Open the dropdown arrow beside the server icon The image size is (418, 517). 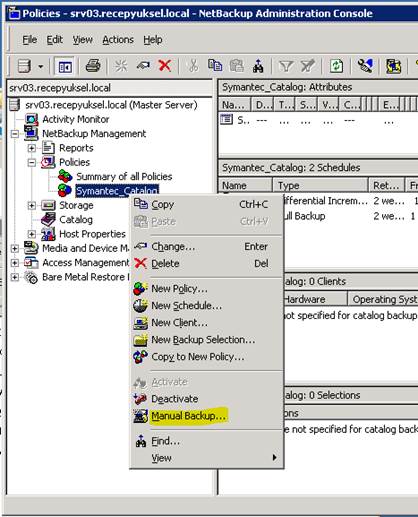[x=41, y=66]
